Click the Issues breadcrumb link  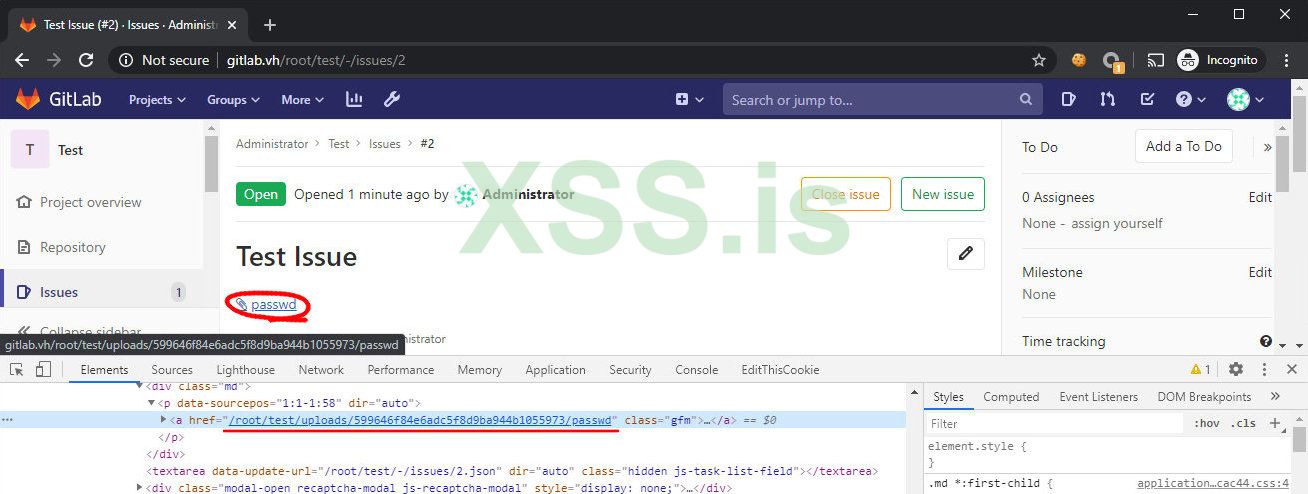pos(385,144)
